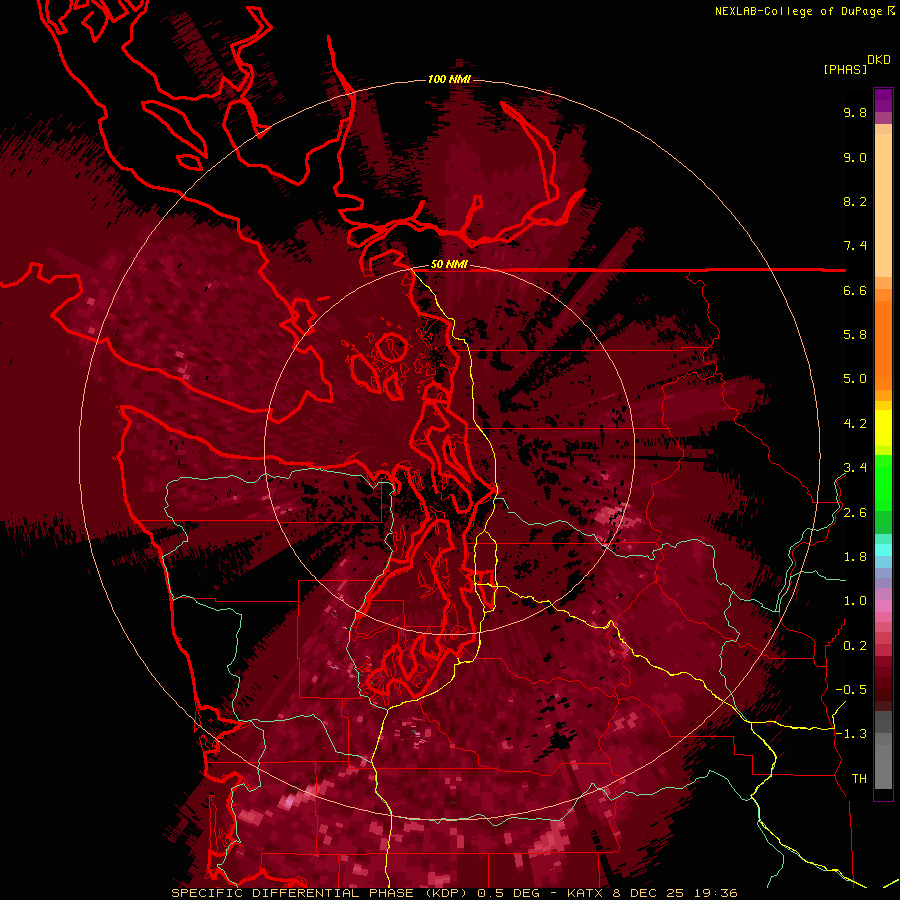Image resolution: width=900 pixels, height=900 pixels.
Task: Click the -0.5 color scale value
Action: coord(851,690)
